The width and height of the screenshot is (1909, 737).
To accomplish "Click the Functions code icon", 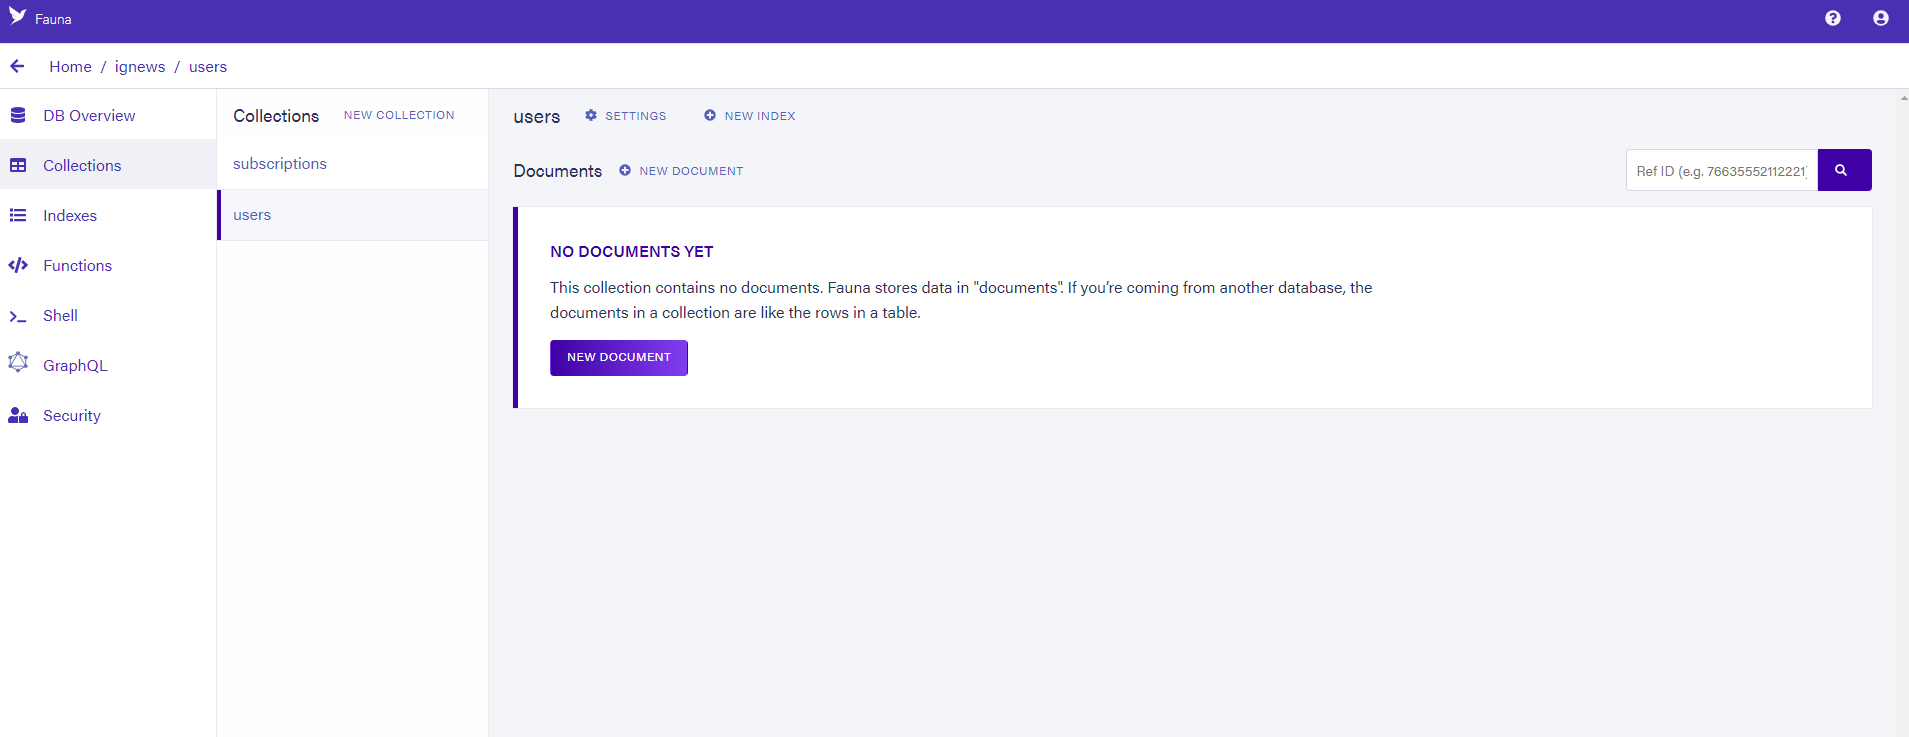I will (18, 265).
